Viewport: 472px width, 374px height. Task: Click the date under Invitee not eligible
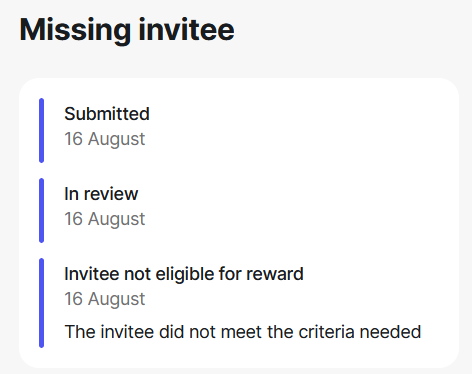(105, 299)
